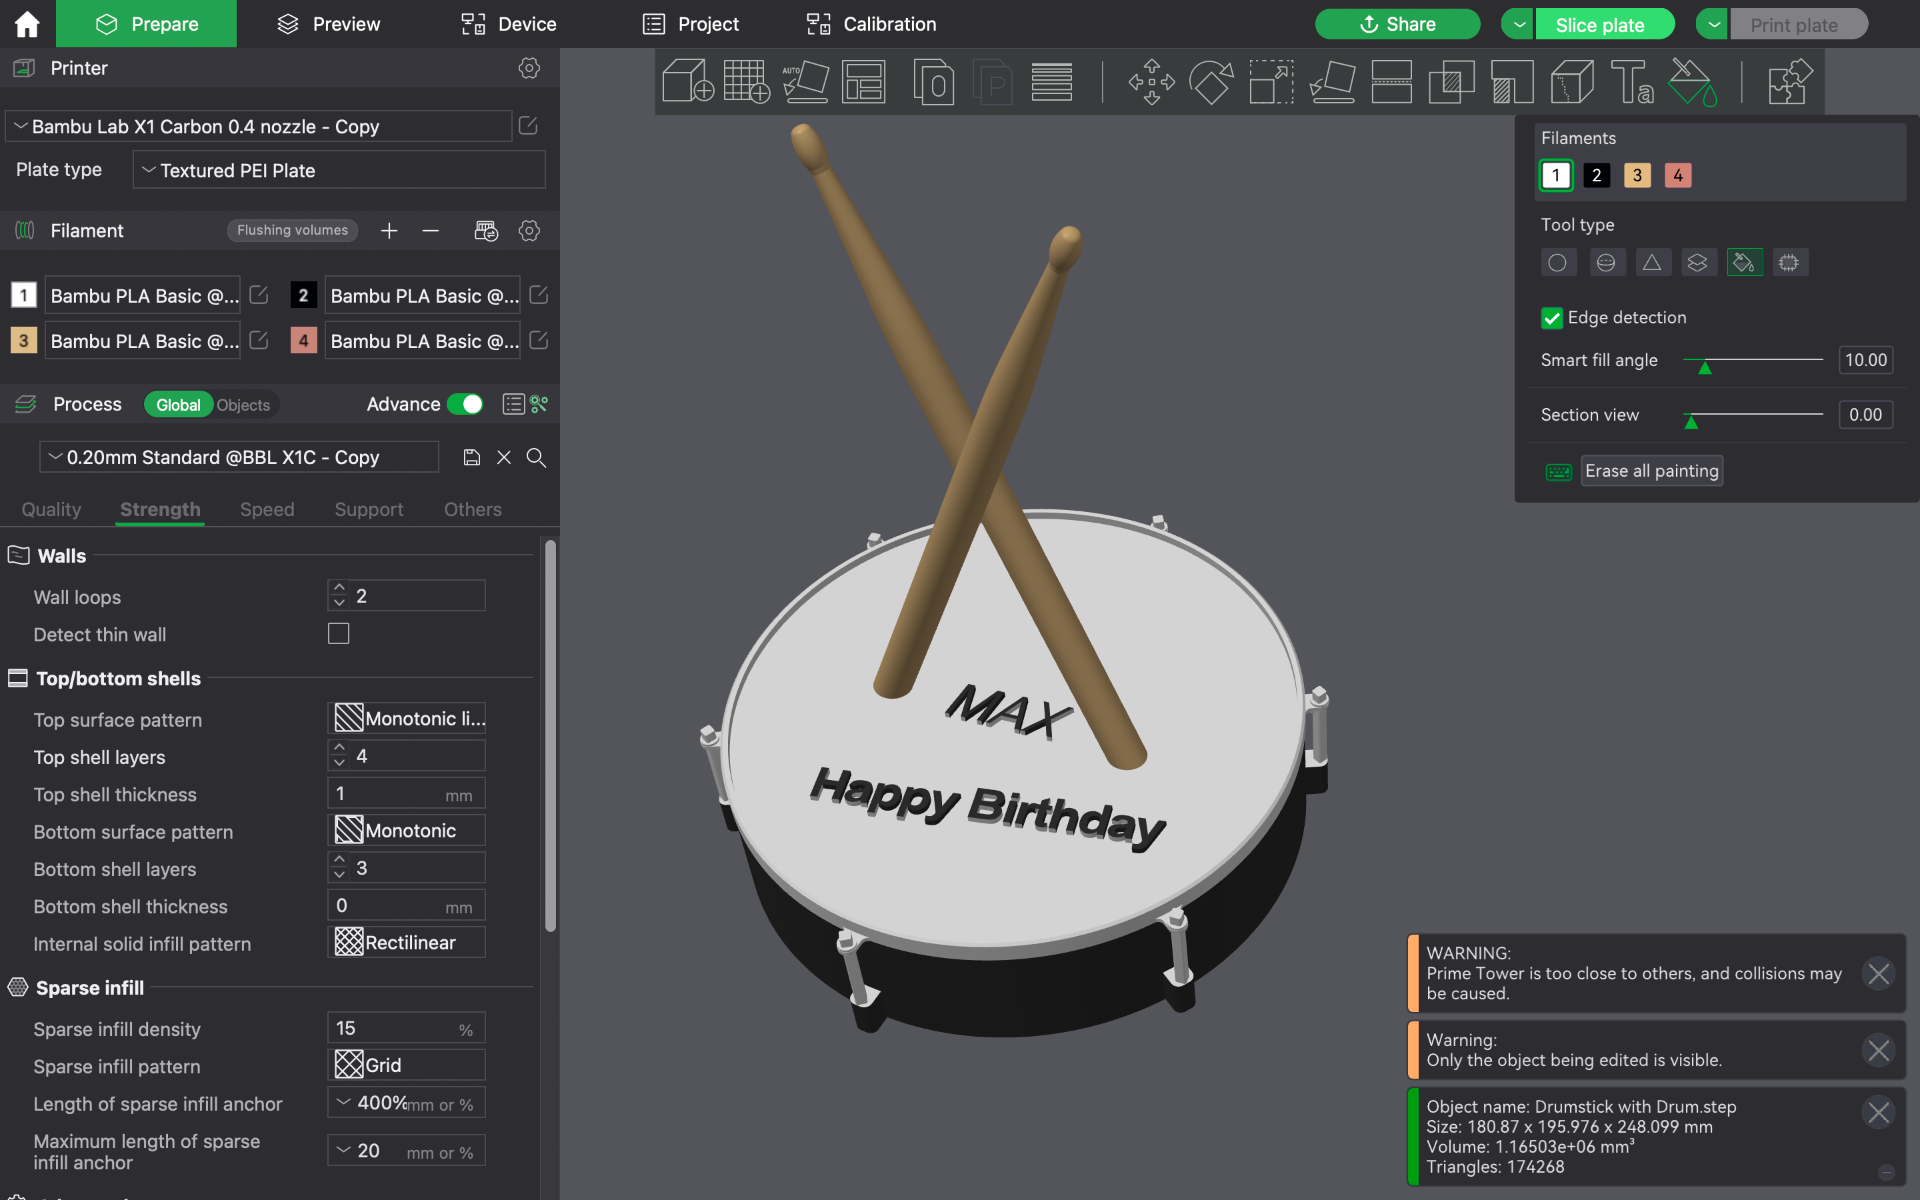Viewport: 1920px width, 1200px height.
Task: Save the process preset
Action: coord(472,457)
